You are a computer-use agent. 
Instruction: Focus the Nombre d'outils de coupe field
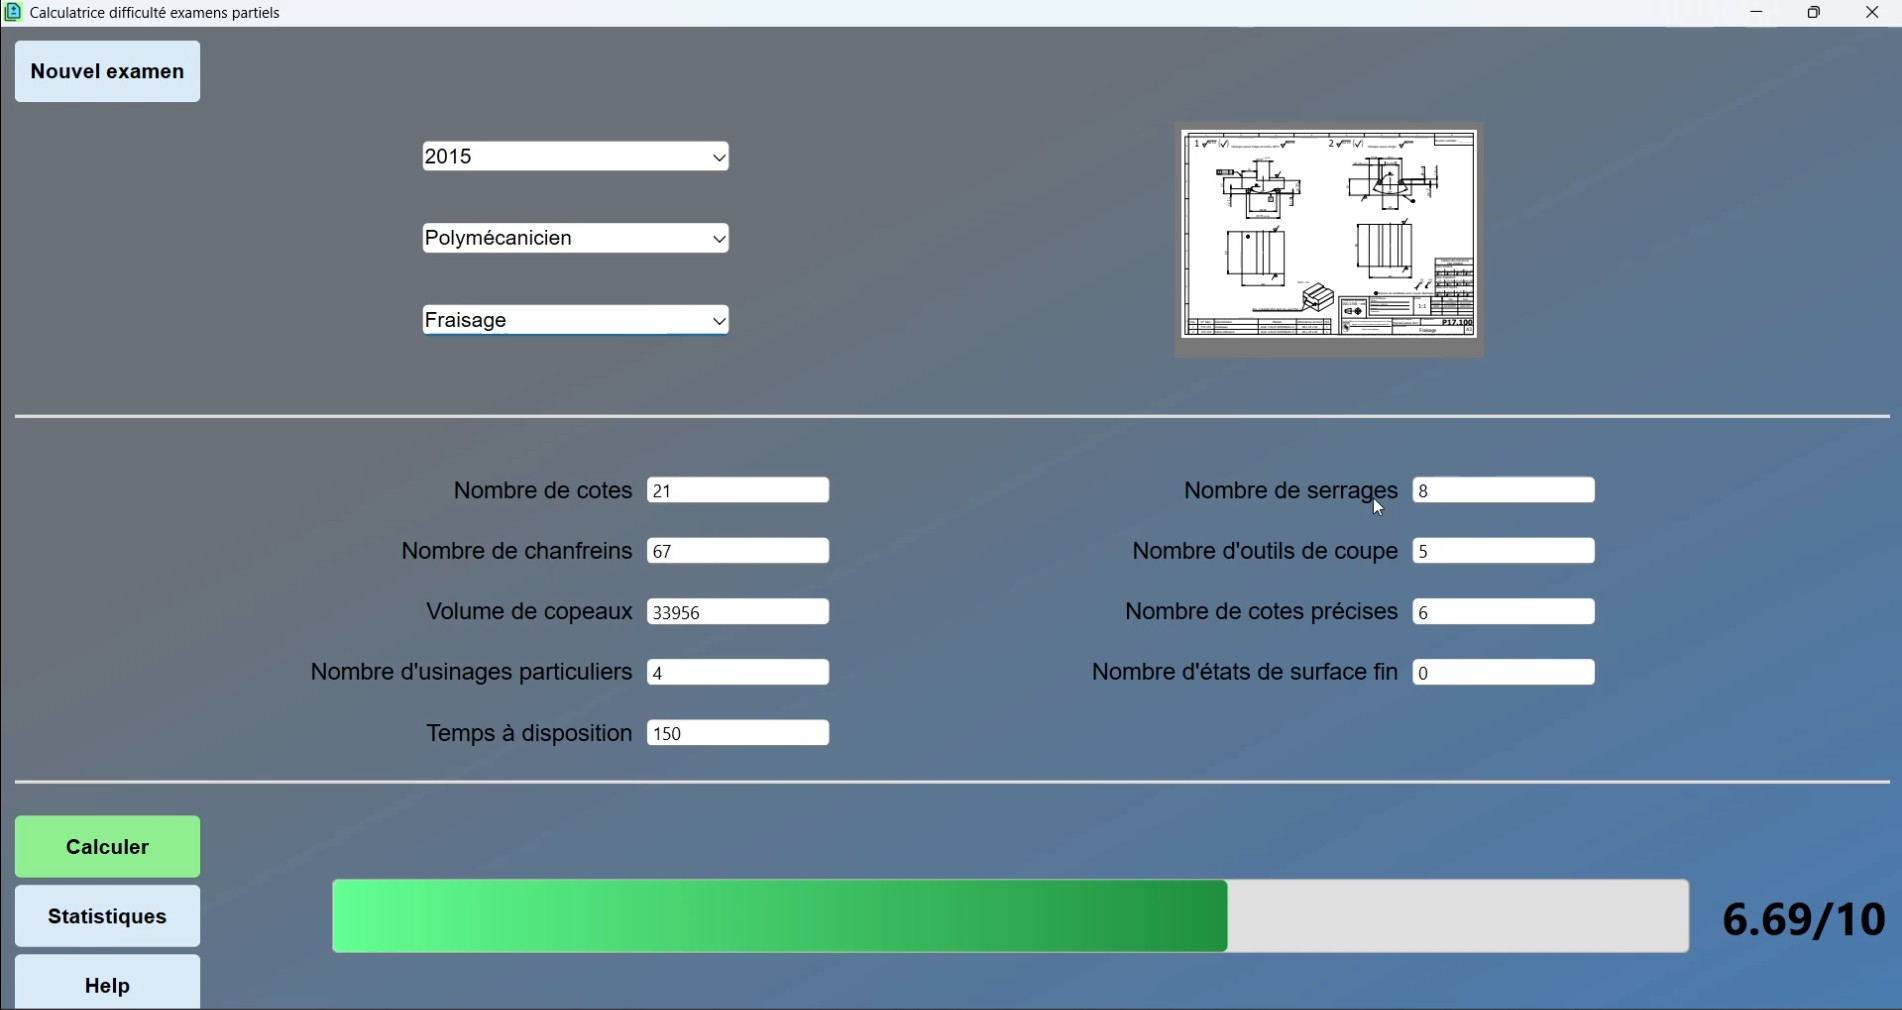pos(1503,552)
